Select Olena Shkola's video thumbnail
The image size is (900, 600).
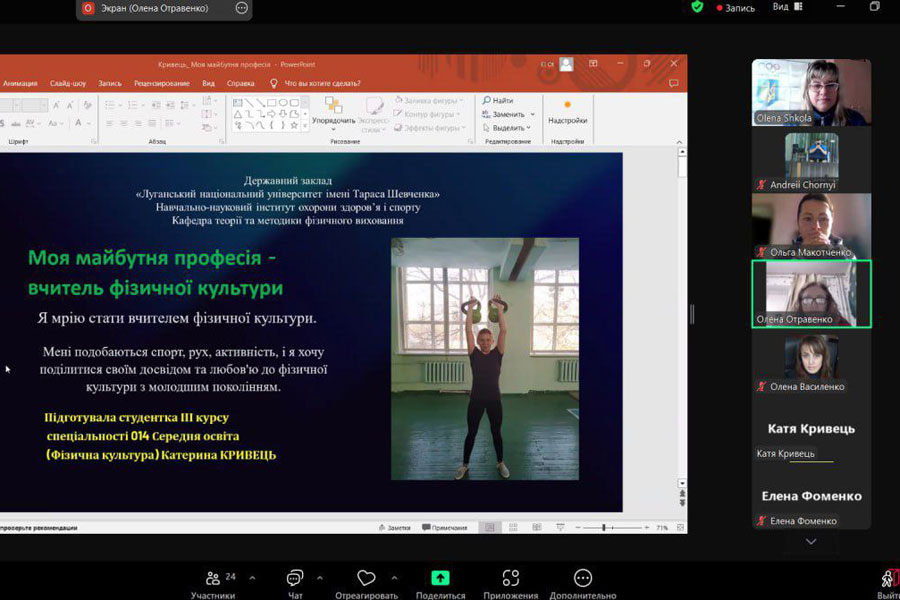811,92
